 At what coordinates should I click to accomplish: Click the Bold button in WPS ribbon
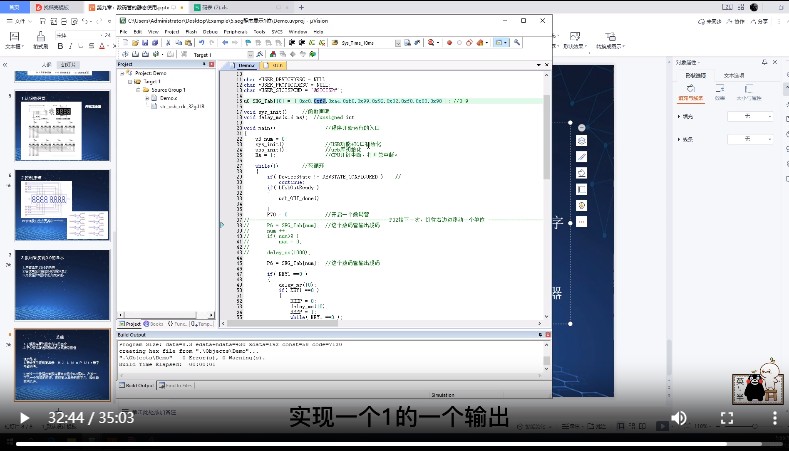(x=60, y=46)
